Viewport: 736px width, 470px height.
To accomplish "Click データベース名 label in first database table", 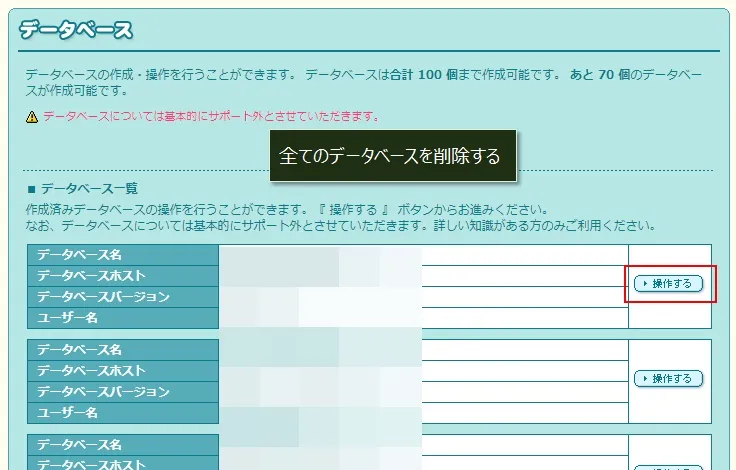I will click(x=79, y=255).
